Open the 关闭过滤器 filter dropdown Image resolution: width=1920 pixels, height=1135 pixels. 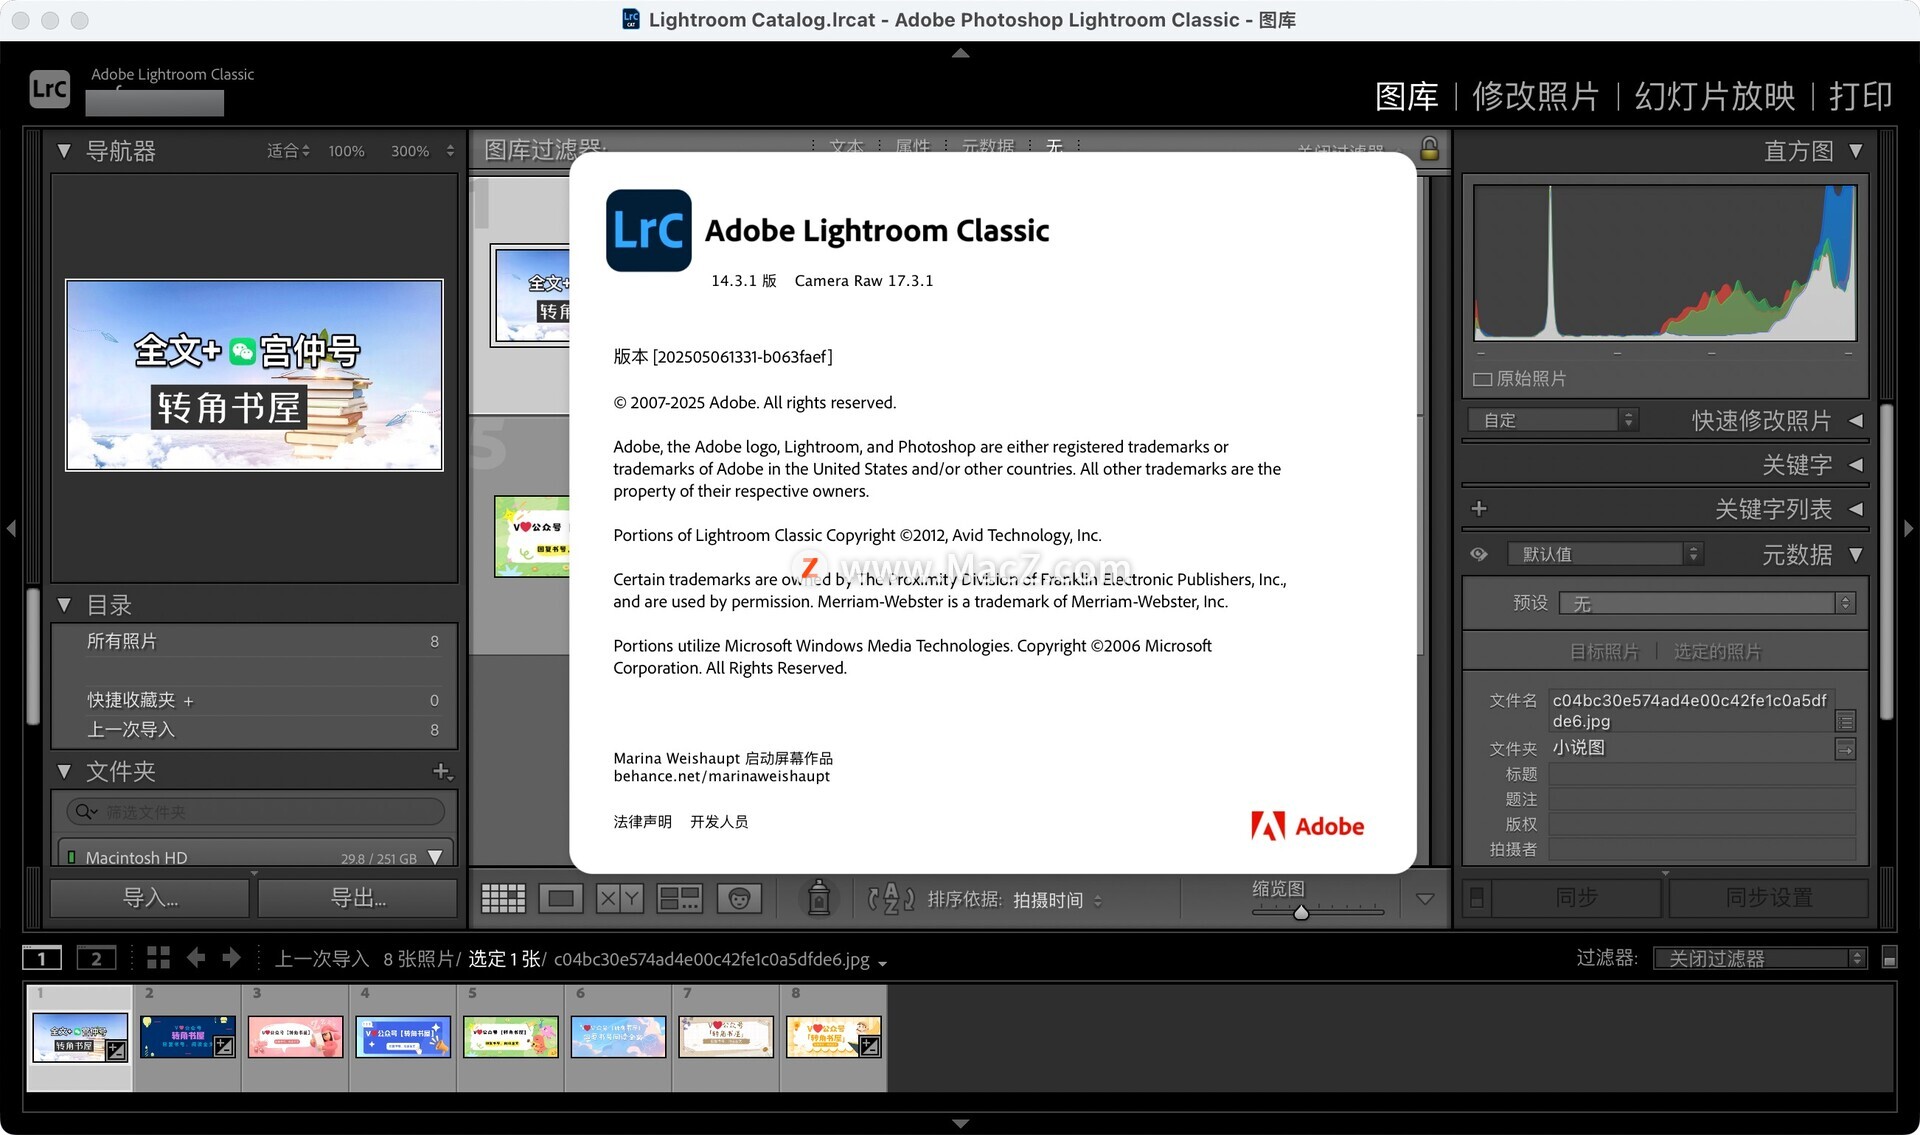1760,958
